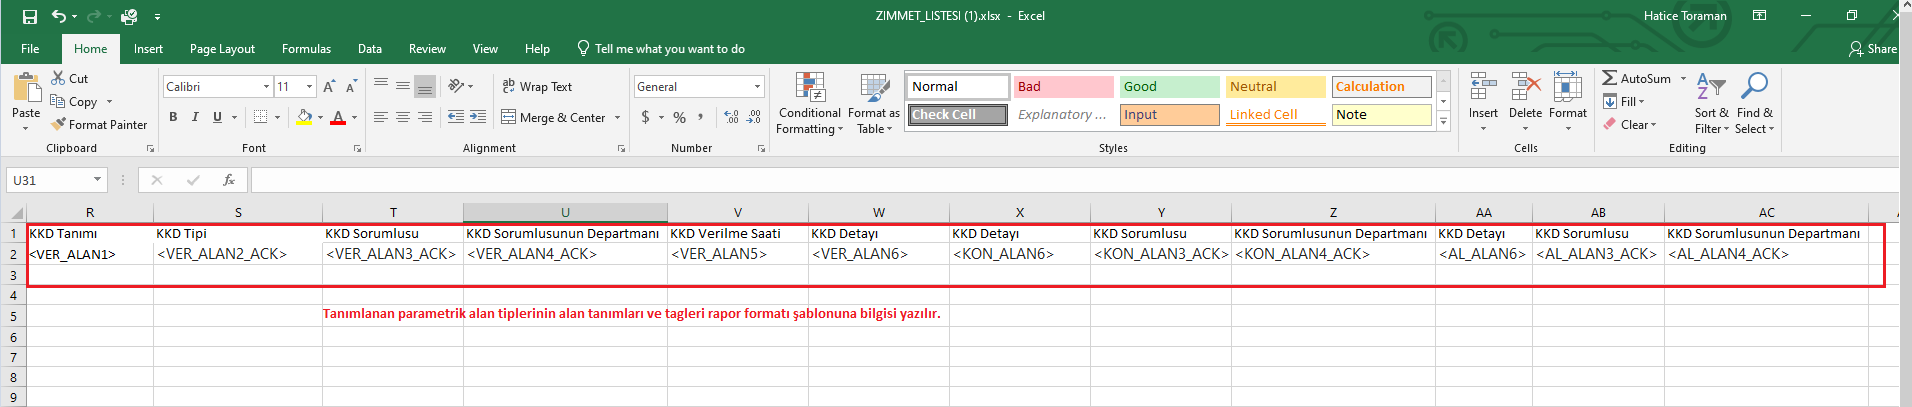Viewport: 1912px width, 407px height.
Task: Increase font size with the large A icon
Action: pyautogui.click(x=329, y=87)
